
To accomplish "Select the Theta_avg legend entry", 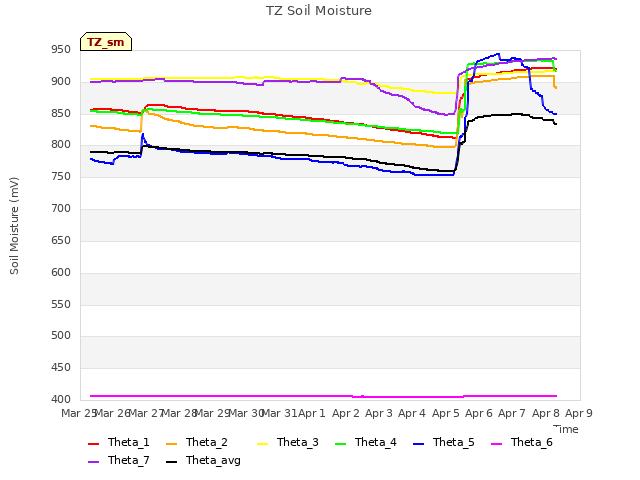I will point(204,460).
